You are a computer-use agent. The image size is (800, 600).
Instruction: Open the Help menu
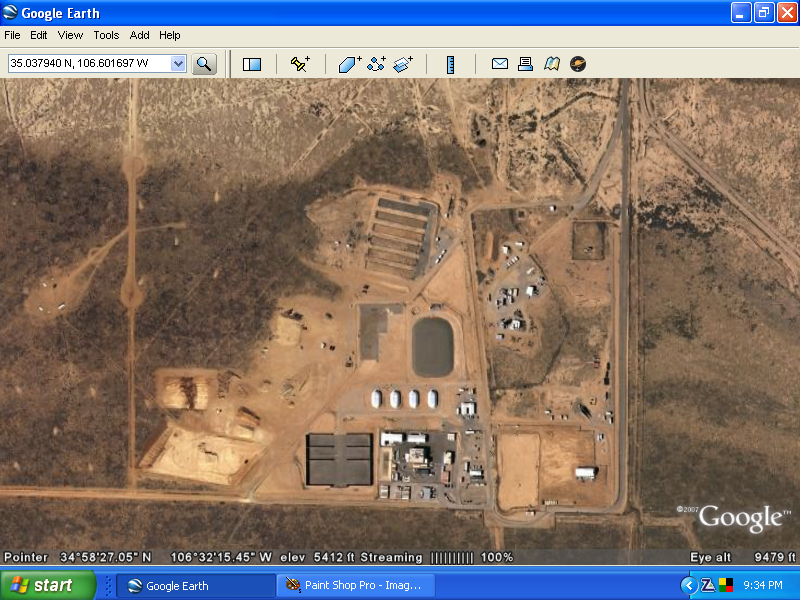point(170,35)
